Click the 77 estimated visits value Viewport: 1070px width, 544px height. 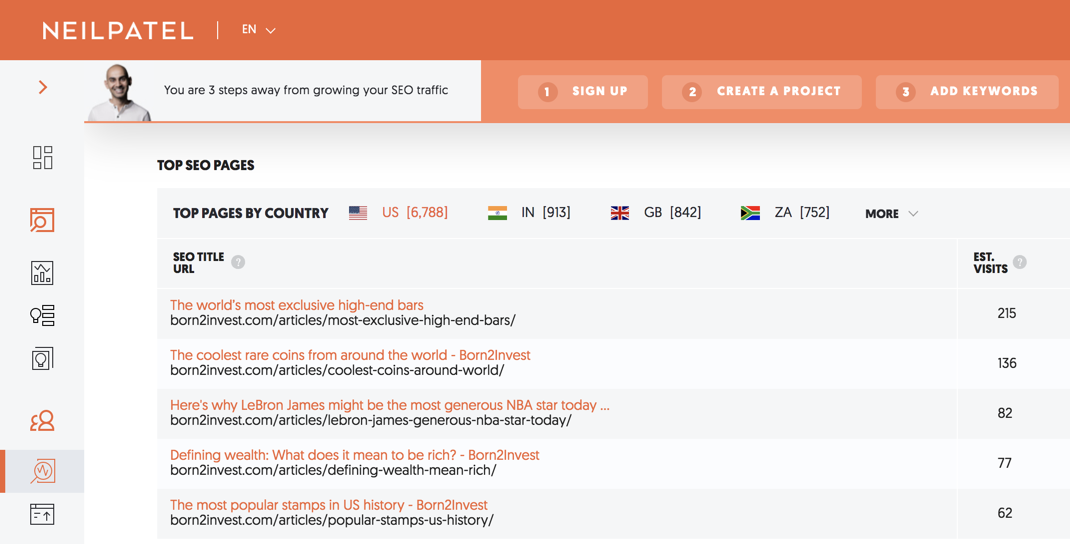1004,463
